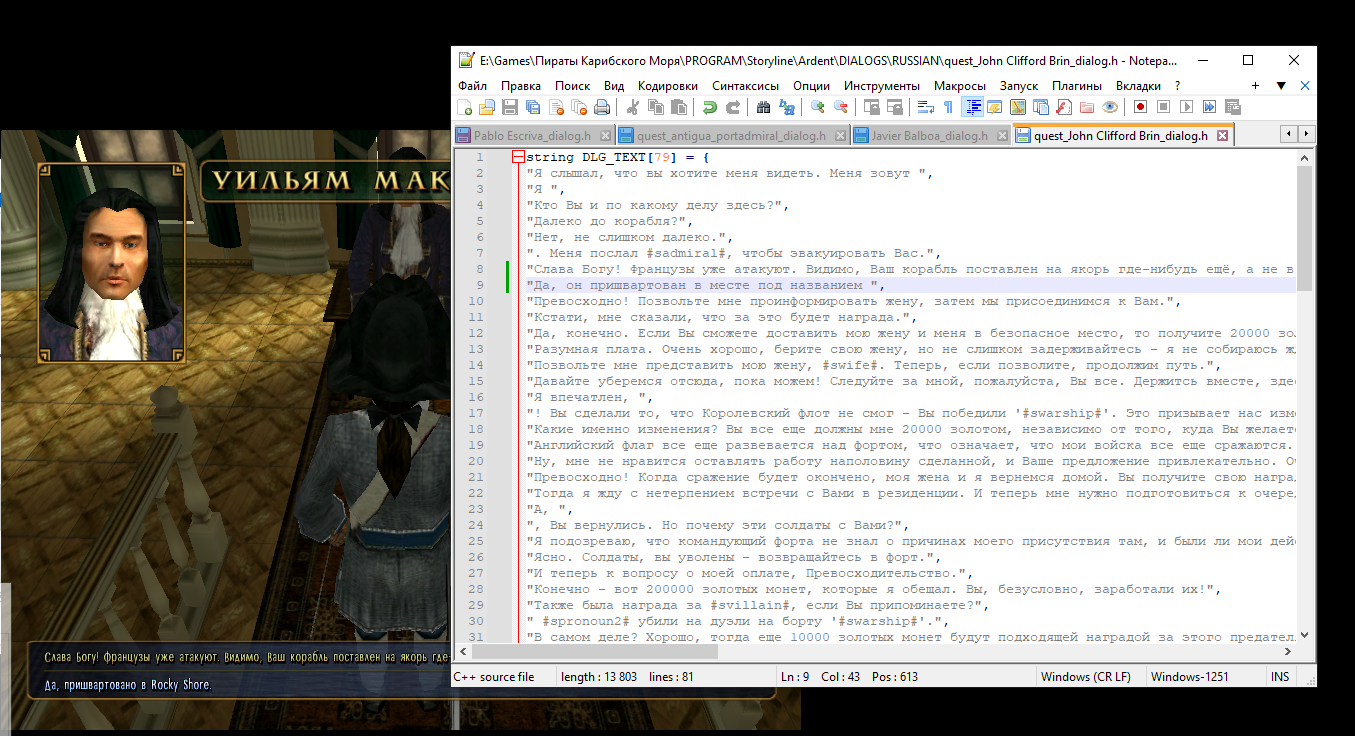The width and height of the screenshot is (1355, 736).
Task: Click the Save All toolbar icon
Action: (532, 107)
